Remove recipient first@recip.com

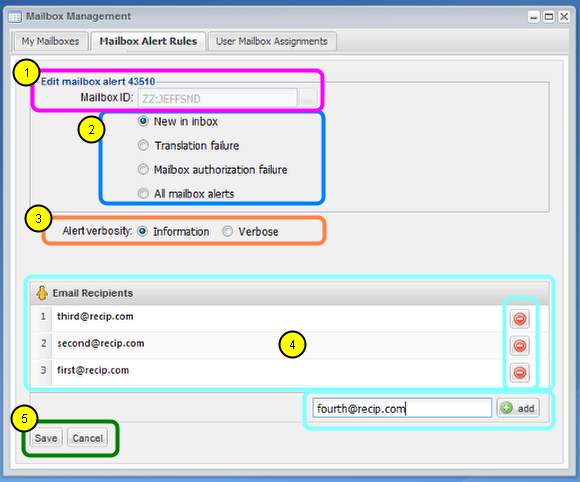tap(520, 373)
